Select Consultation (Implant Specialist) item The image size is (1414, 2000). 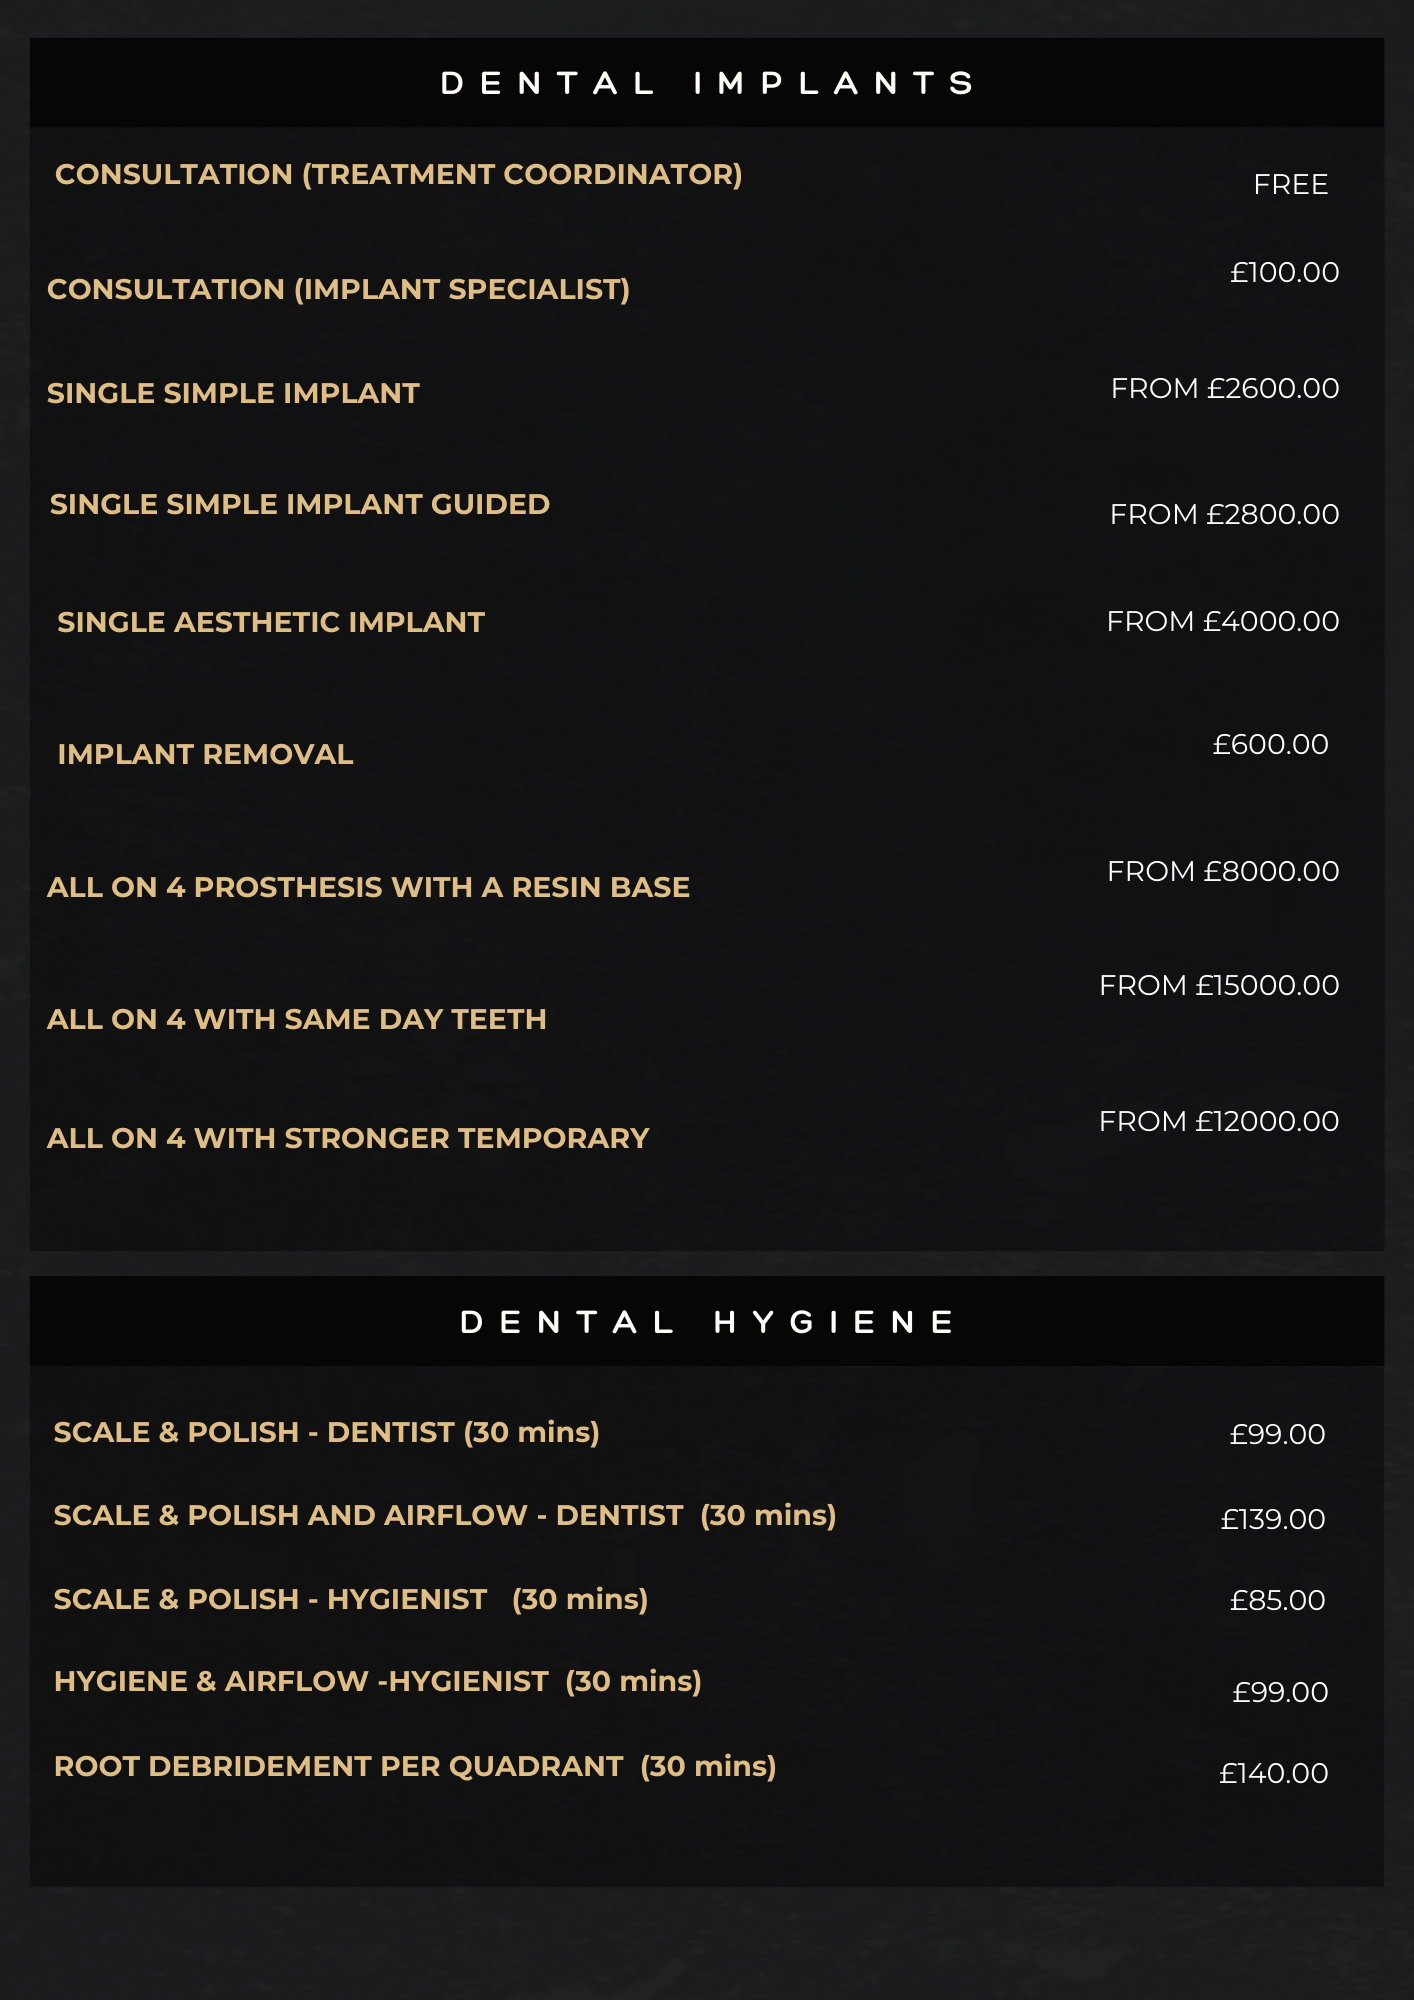click(x=339, y=290)
